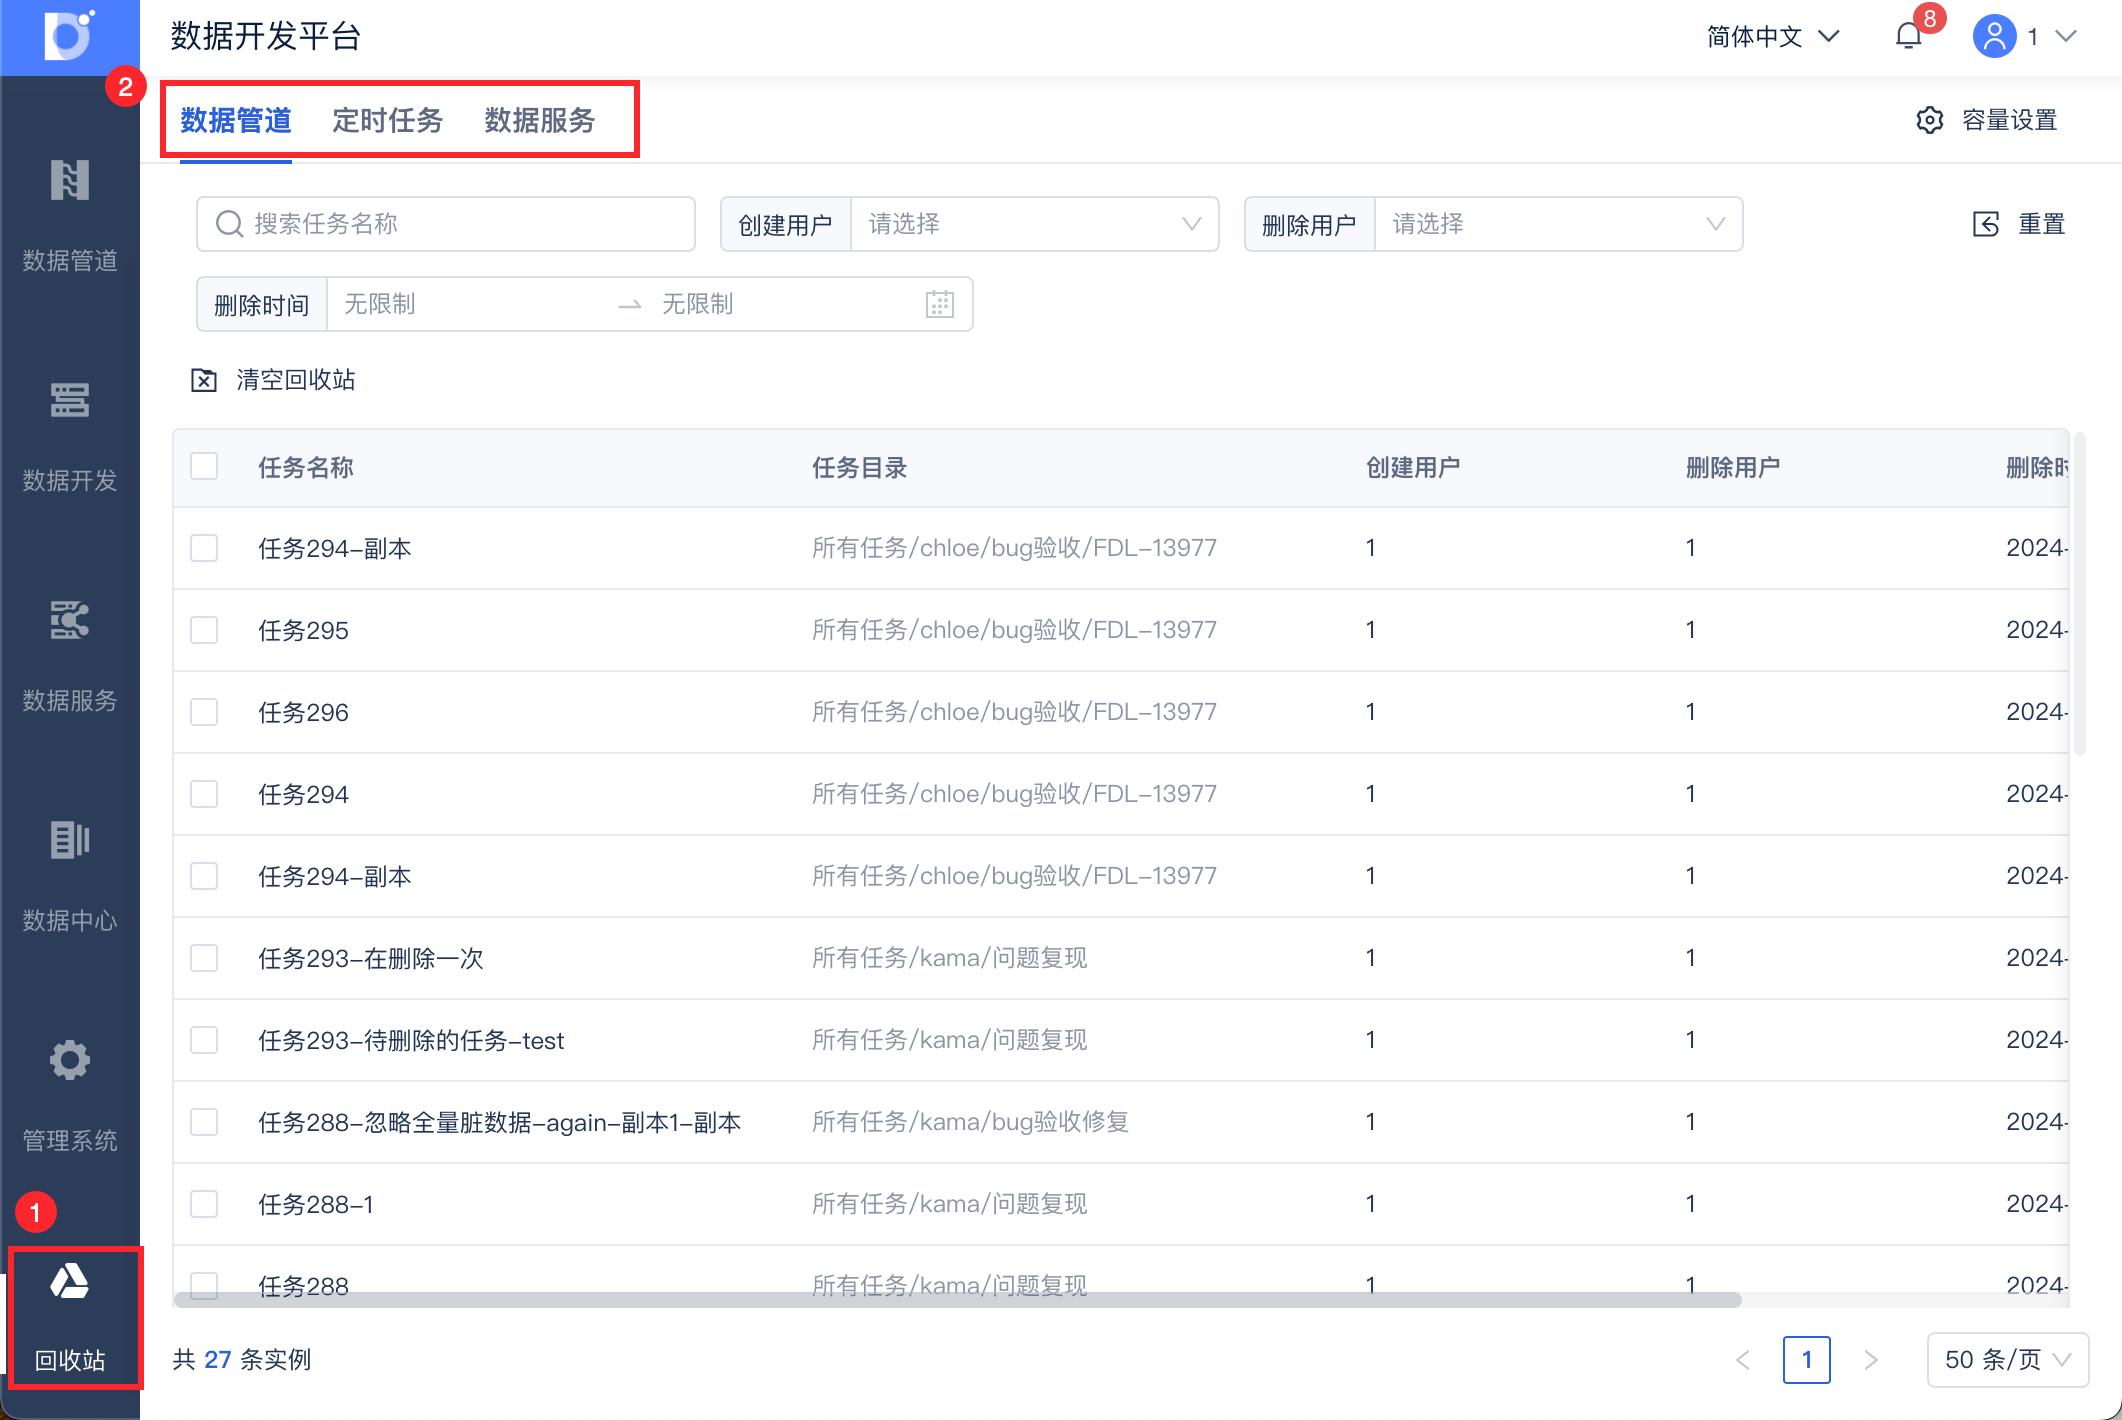Screen dimensions: 2122x1420
Task: Tick the checkbox for 任务295
Action: [x=204, y=631]
